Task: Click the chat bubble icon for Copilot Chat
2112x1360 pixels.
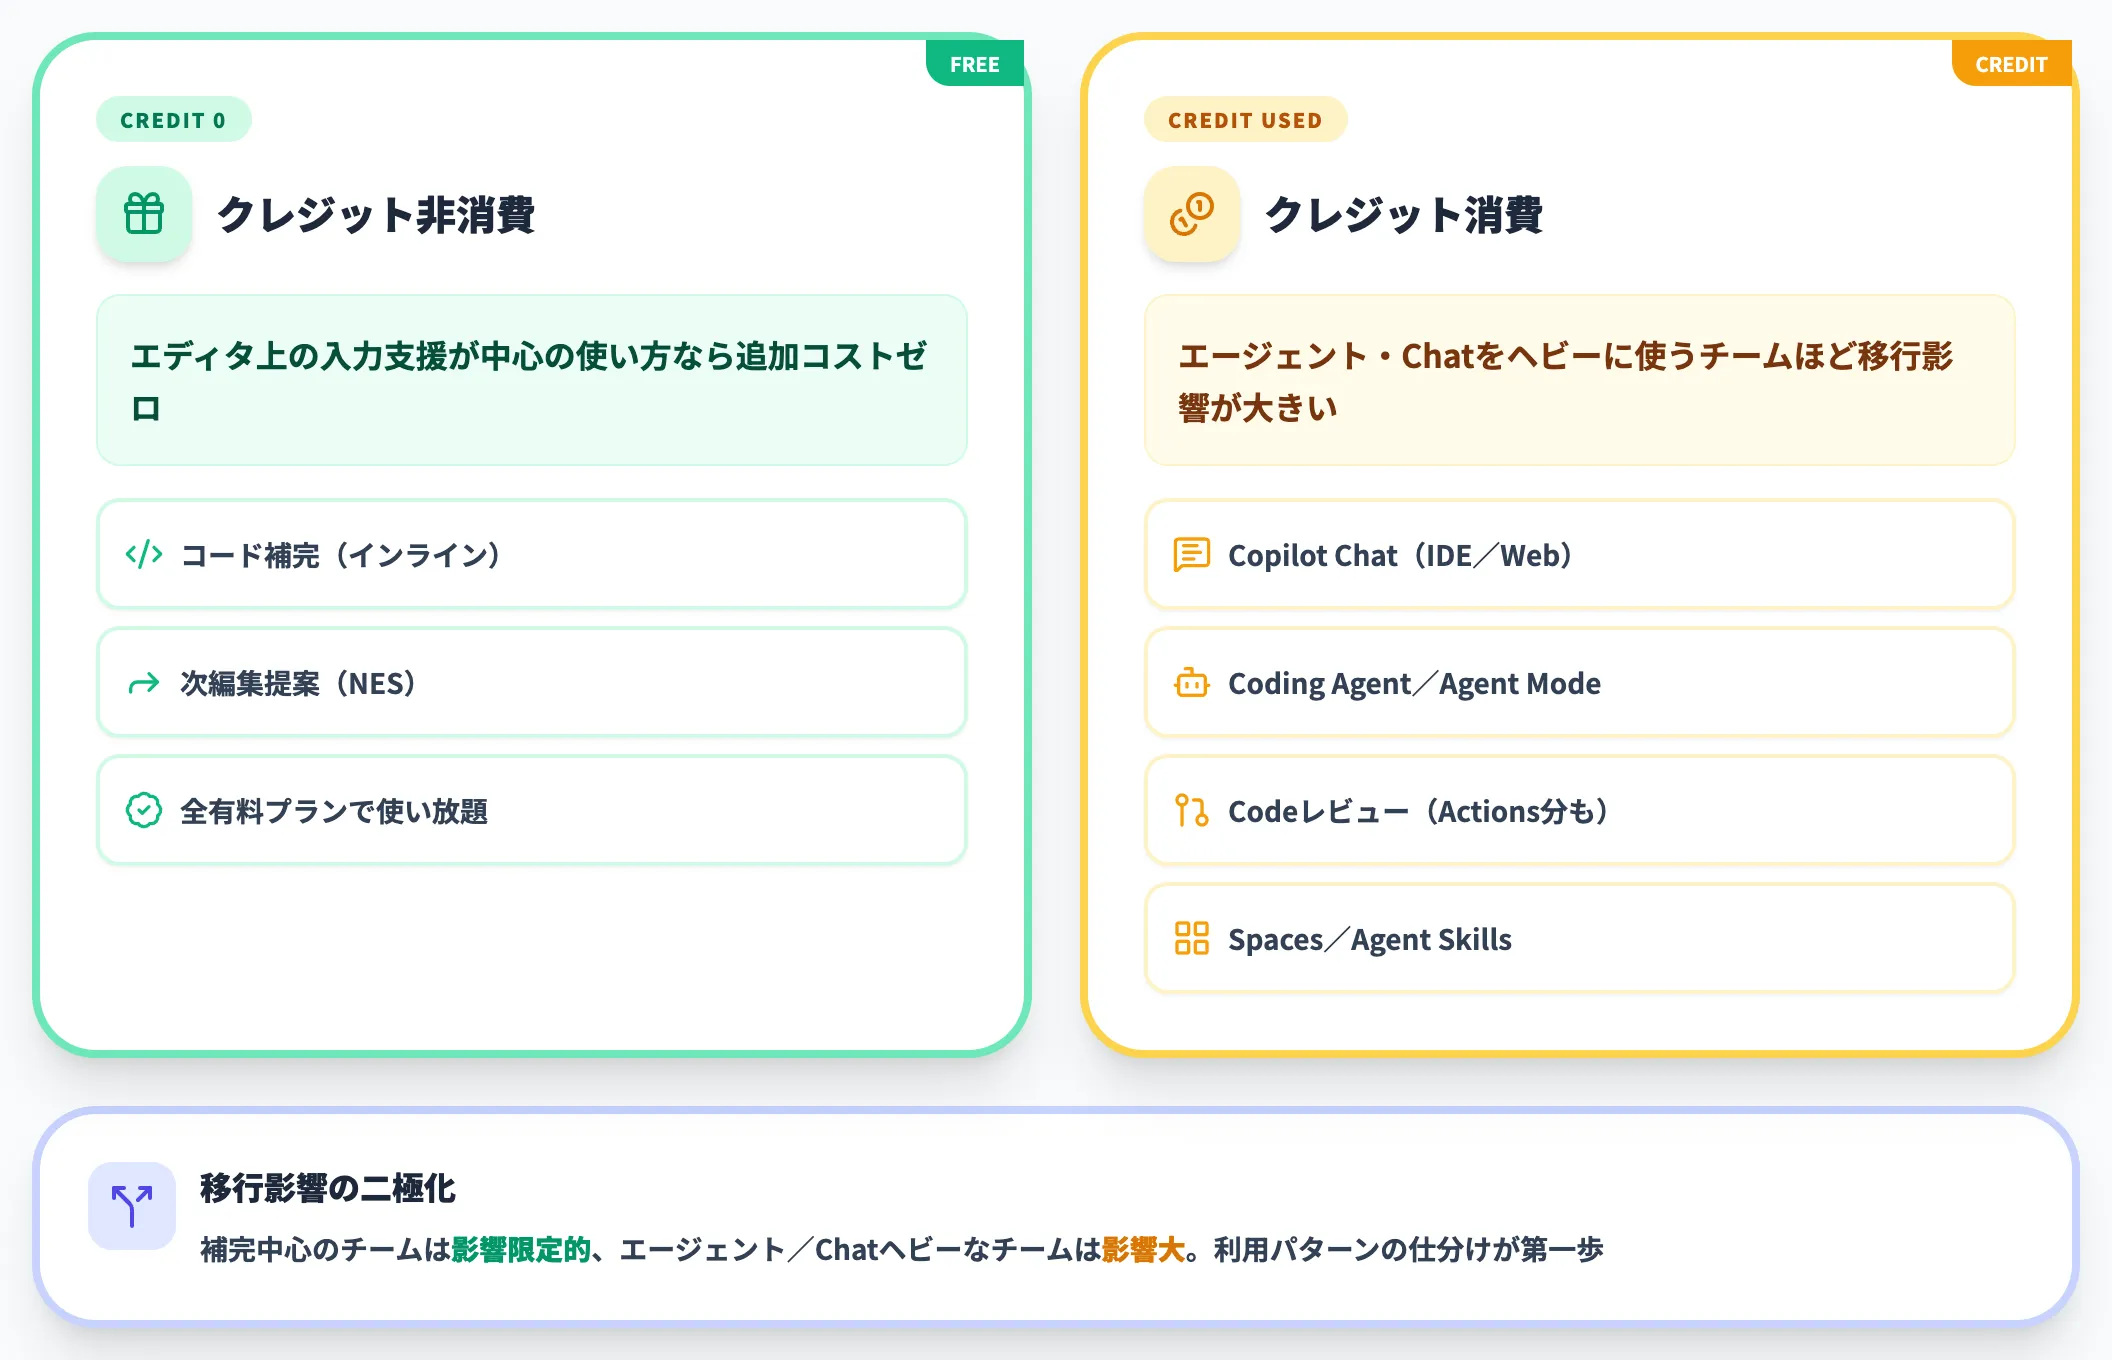Action: 1190,556
